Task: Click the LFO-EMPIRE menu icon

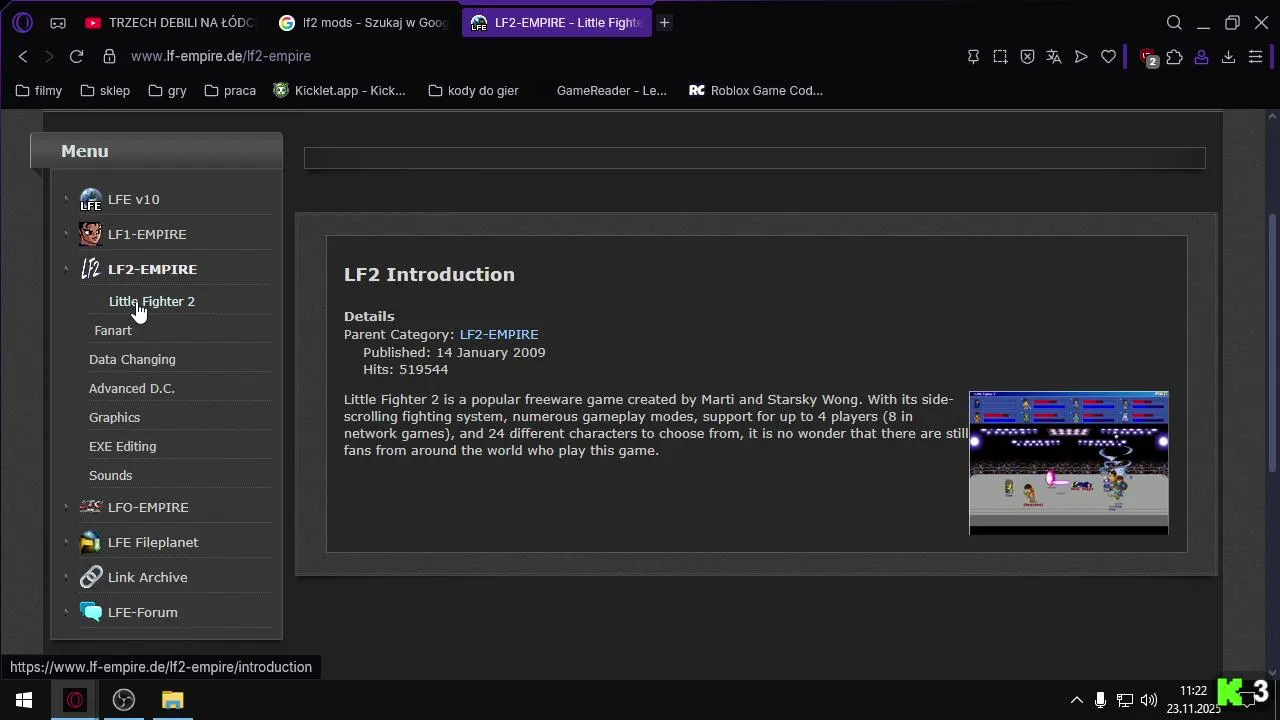Action: pyautogui.click(x=91, y=507)
